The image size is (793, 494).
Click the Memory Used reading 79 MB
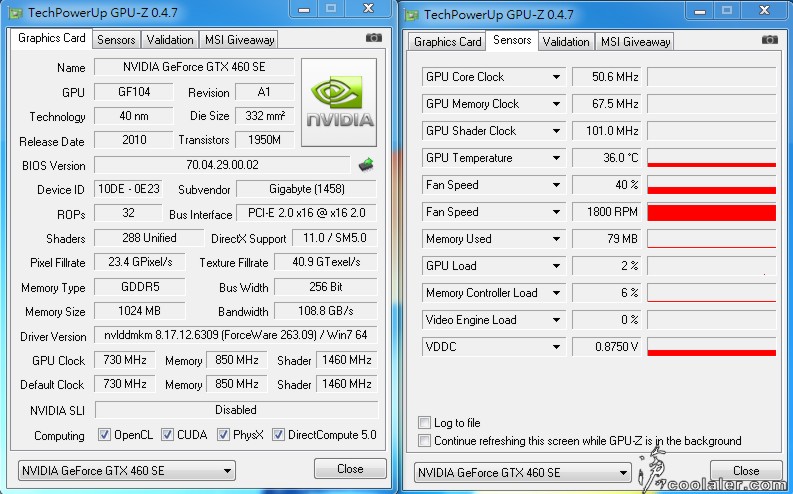pos(607,239)
